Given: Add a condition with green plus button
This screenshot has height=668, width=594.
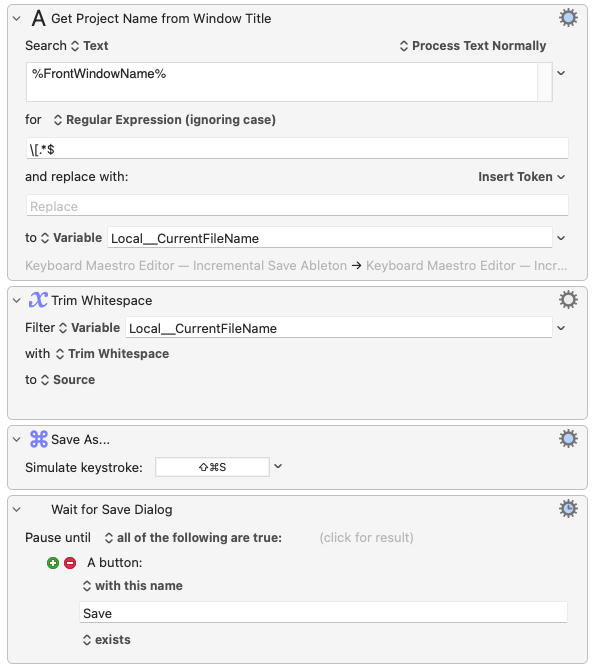Looking at the screenshot, I should click(53, 563).
